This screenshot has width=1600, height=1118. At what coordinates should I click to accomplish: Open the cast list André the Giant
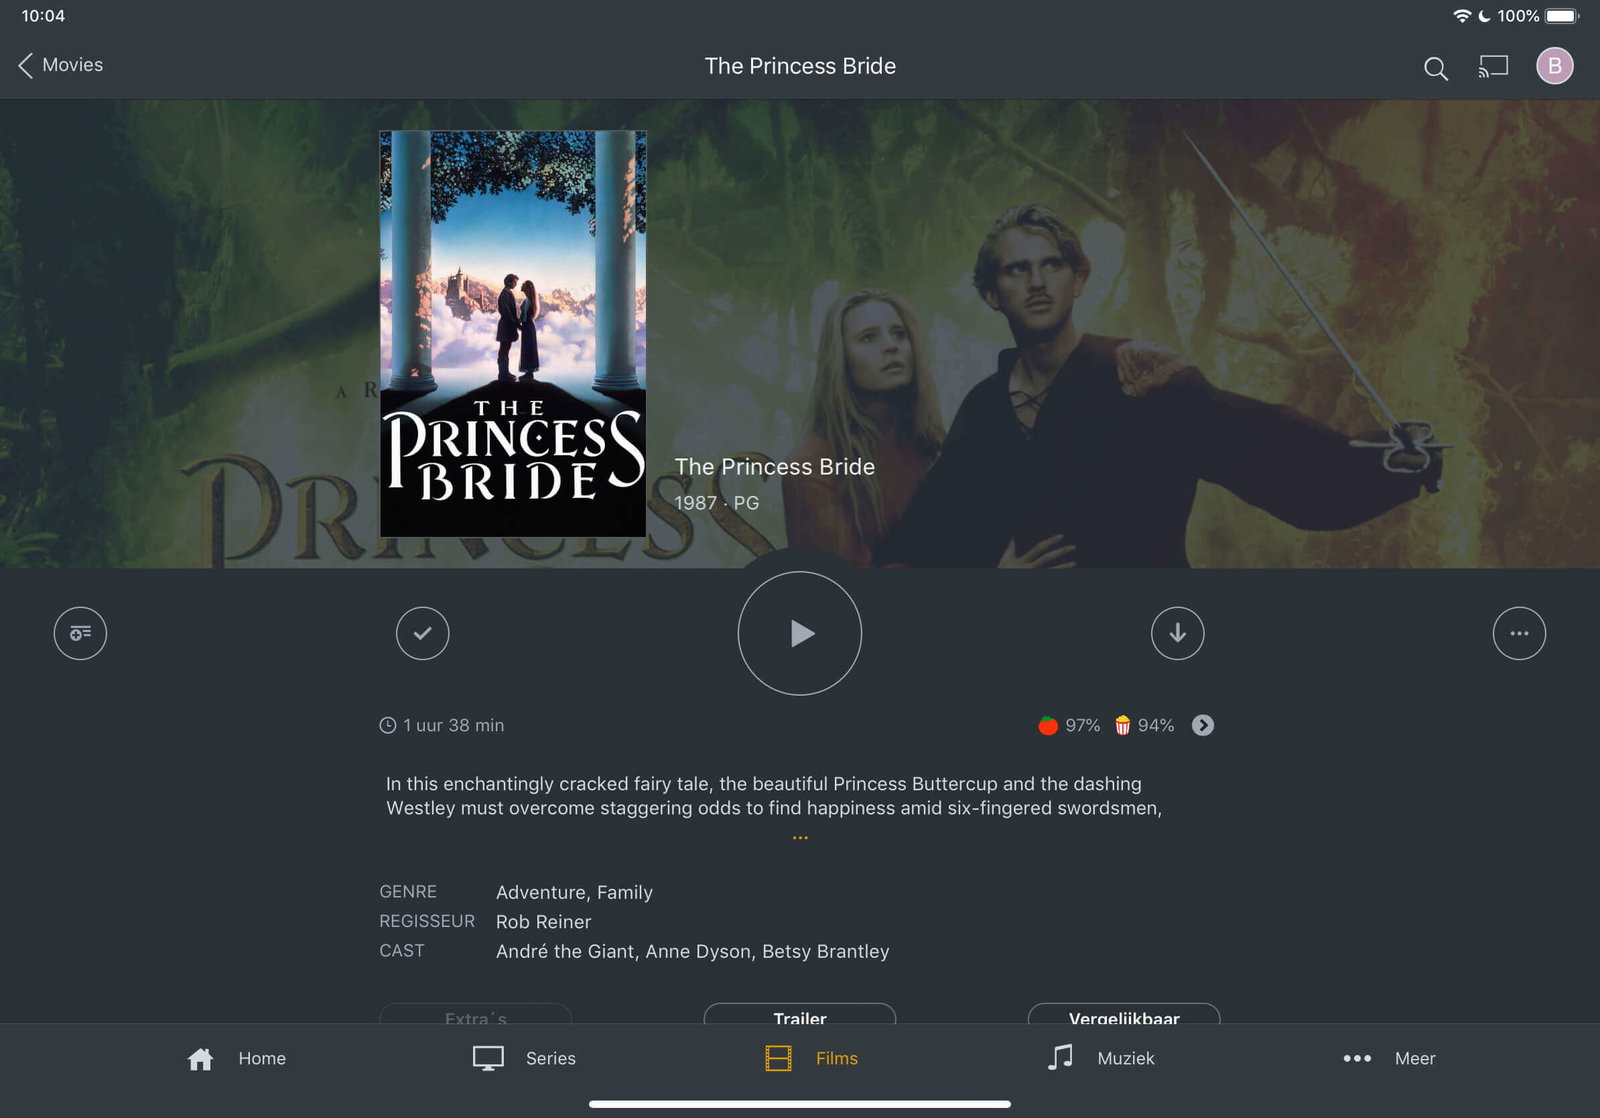tap(692, 951)
